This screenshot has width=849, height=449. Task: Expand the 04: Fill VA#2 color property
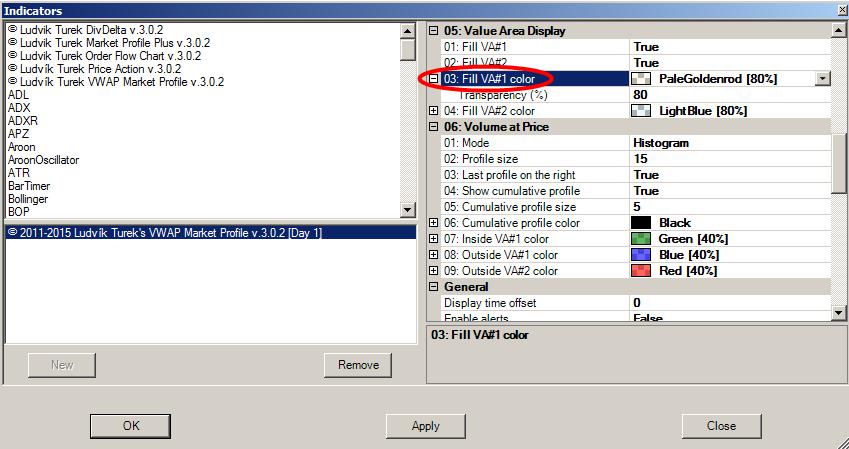coord(433,111)
